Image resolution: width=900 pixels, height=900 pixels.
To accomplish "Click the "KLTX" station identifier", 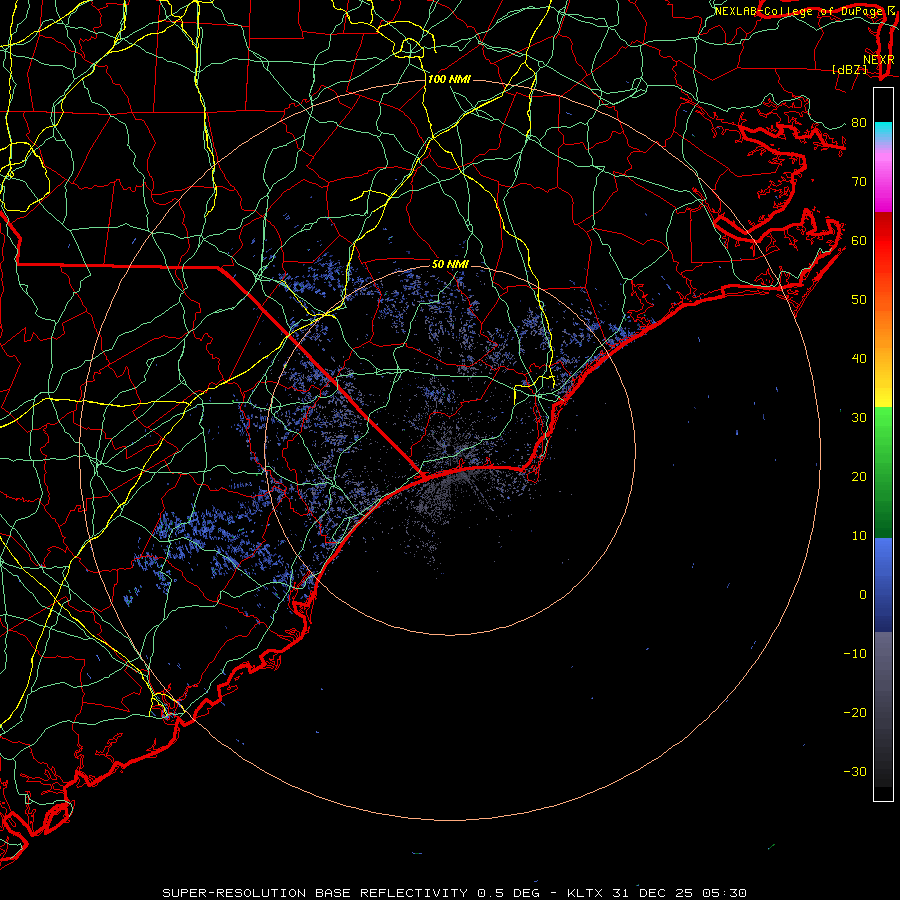I will click(585, 893).
